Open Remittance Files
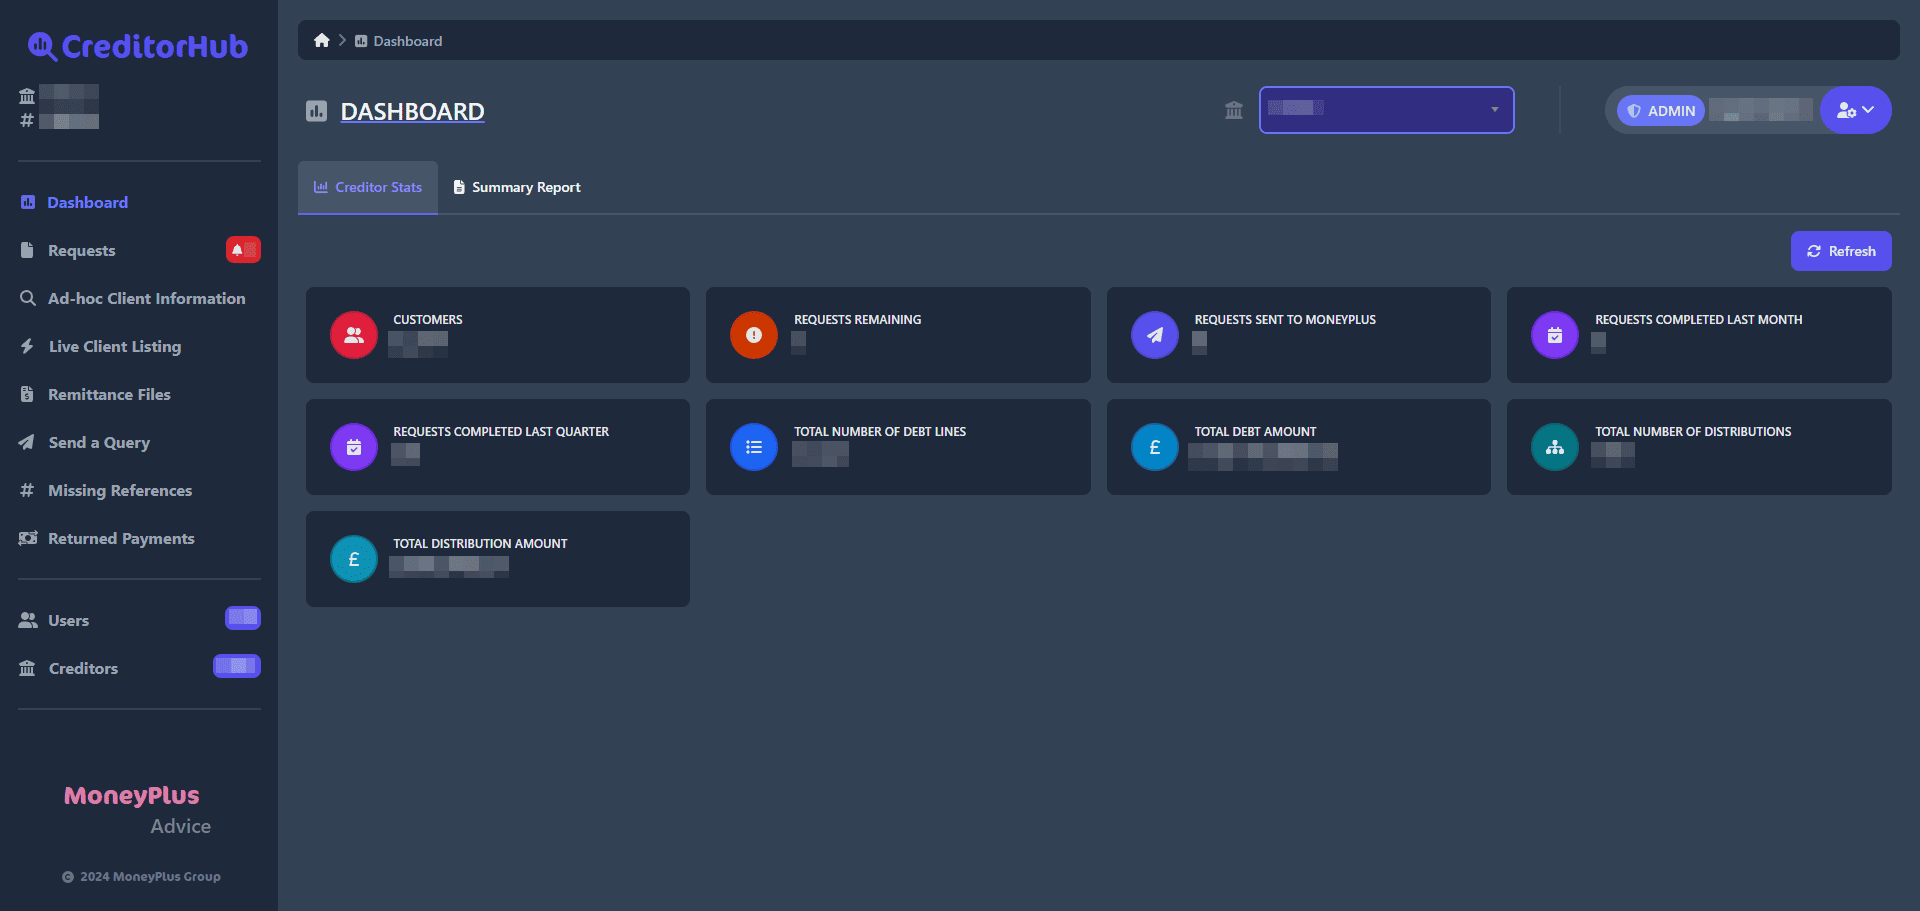Viewport: 1920px width, 911px height. 95,394
